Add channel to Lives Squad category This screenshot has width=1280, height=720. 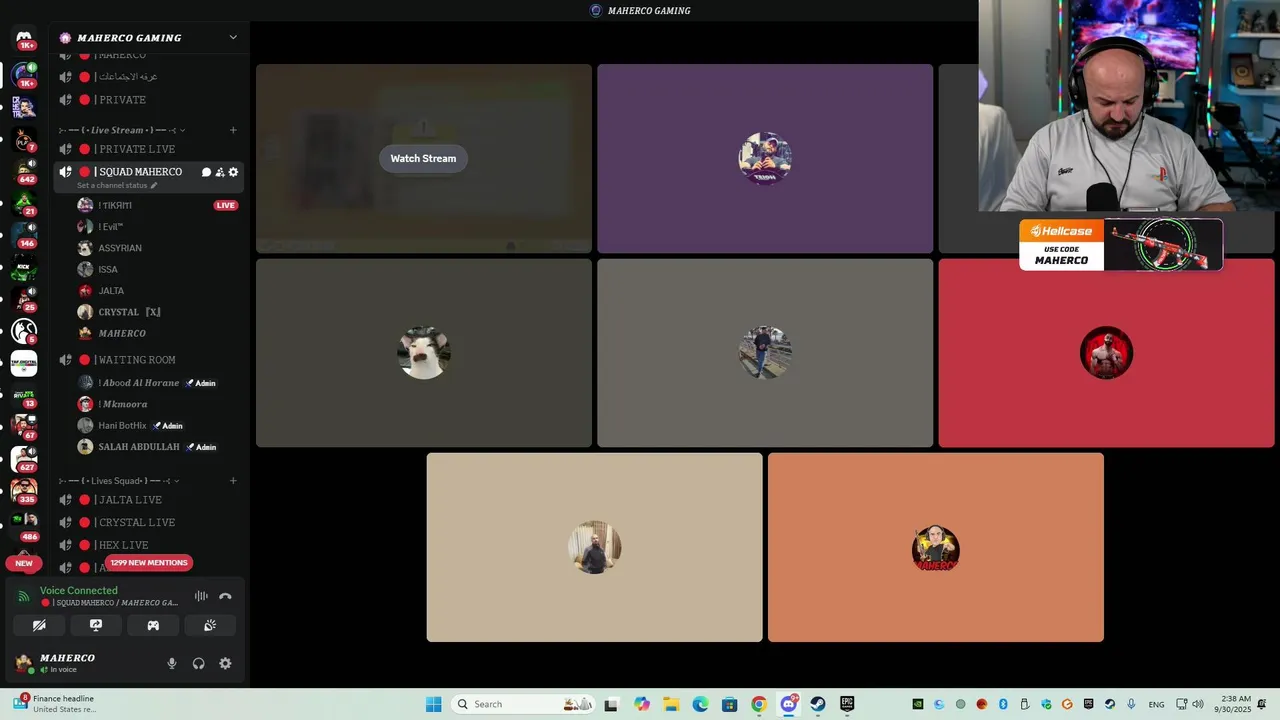click(233, 481)
